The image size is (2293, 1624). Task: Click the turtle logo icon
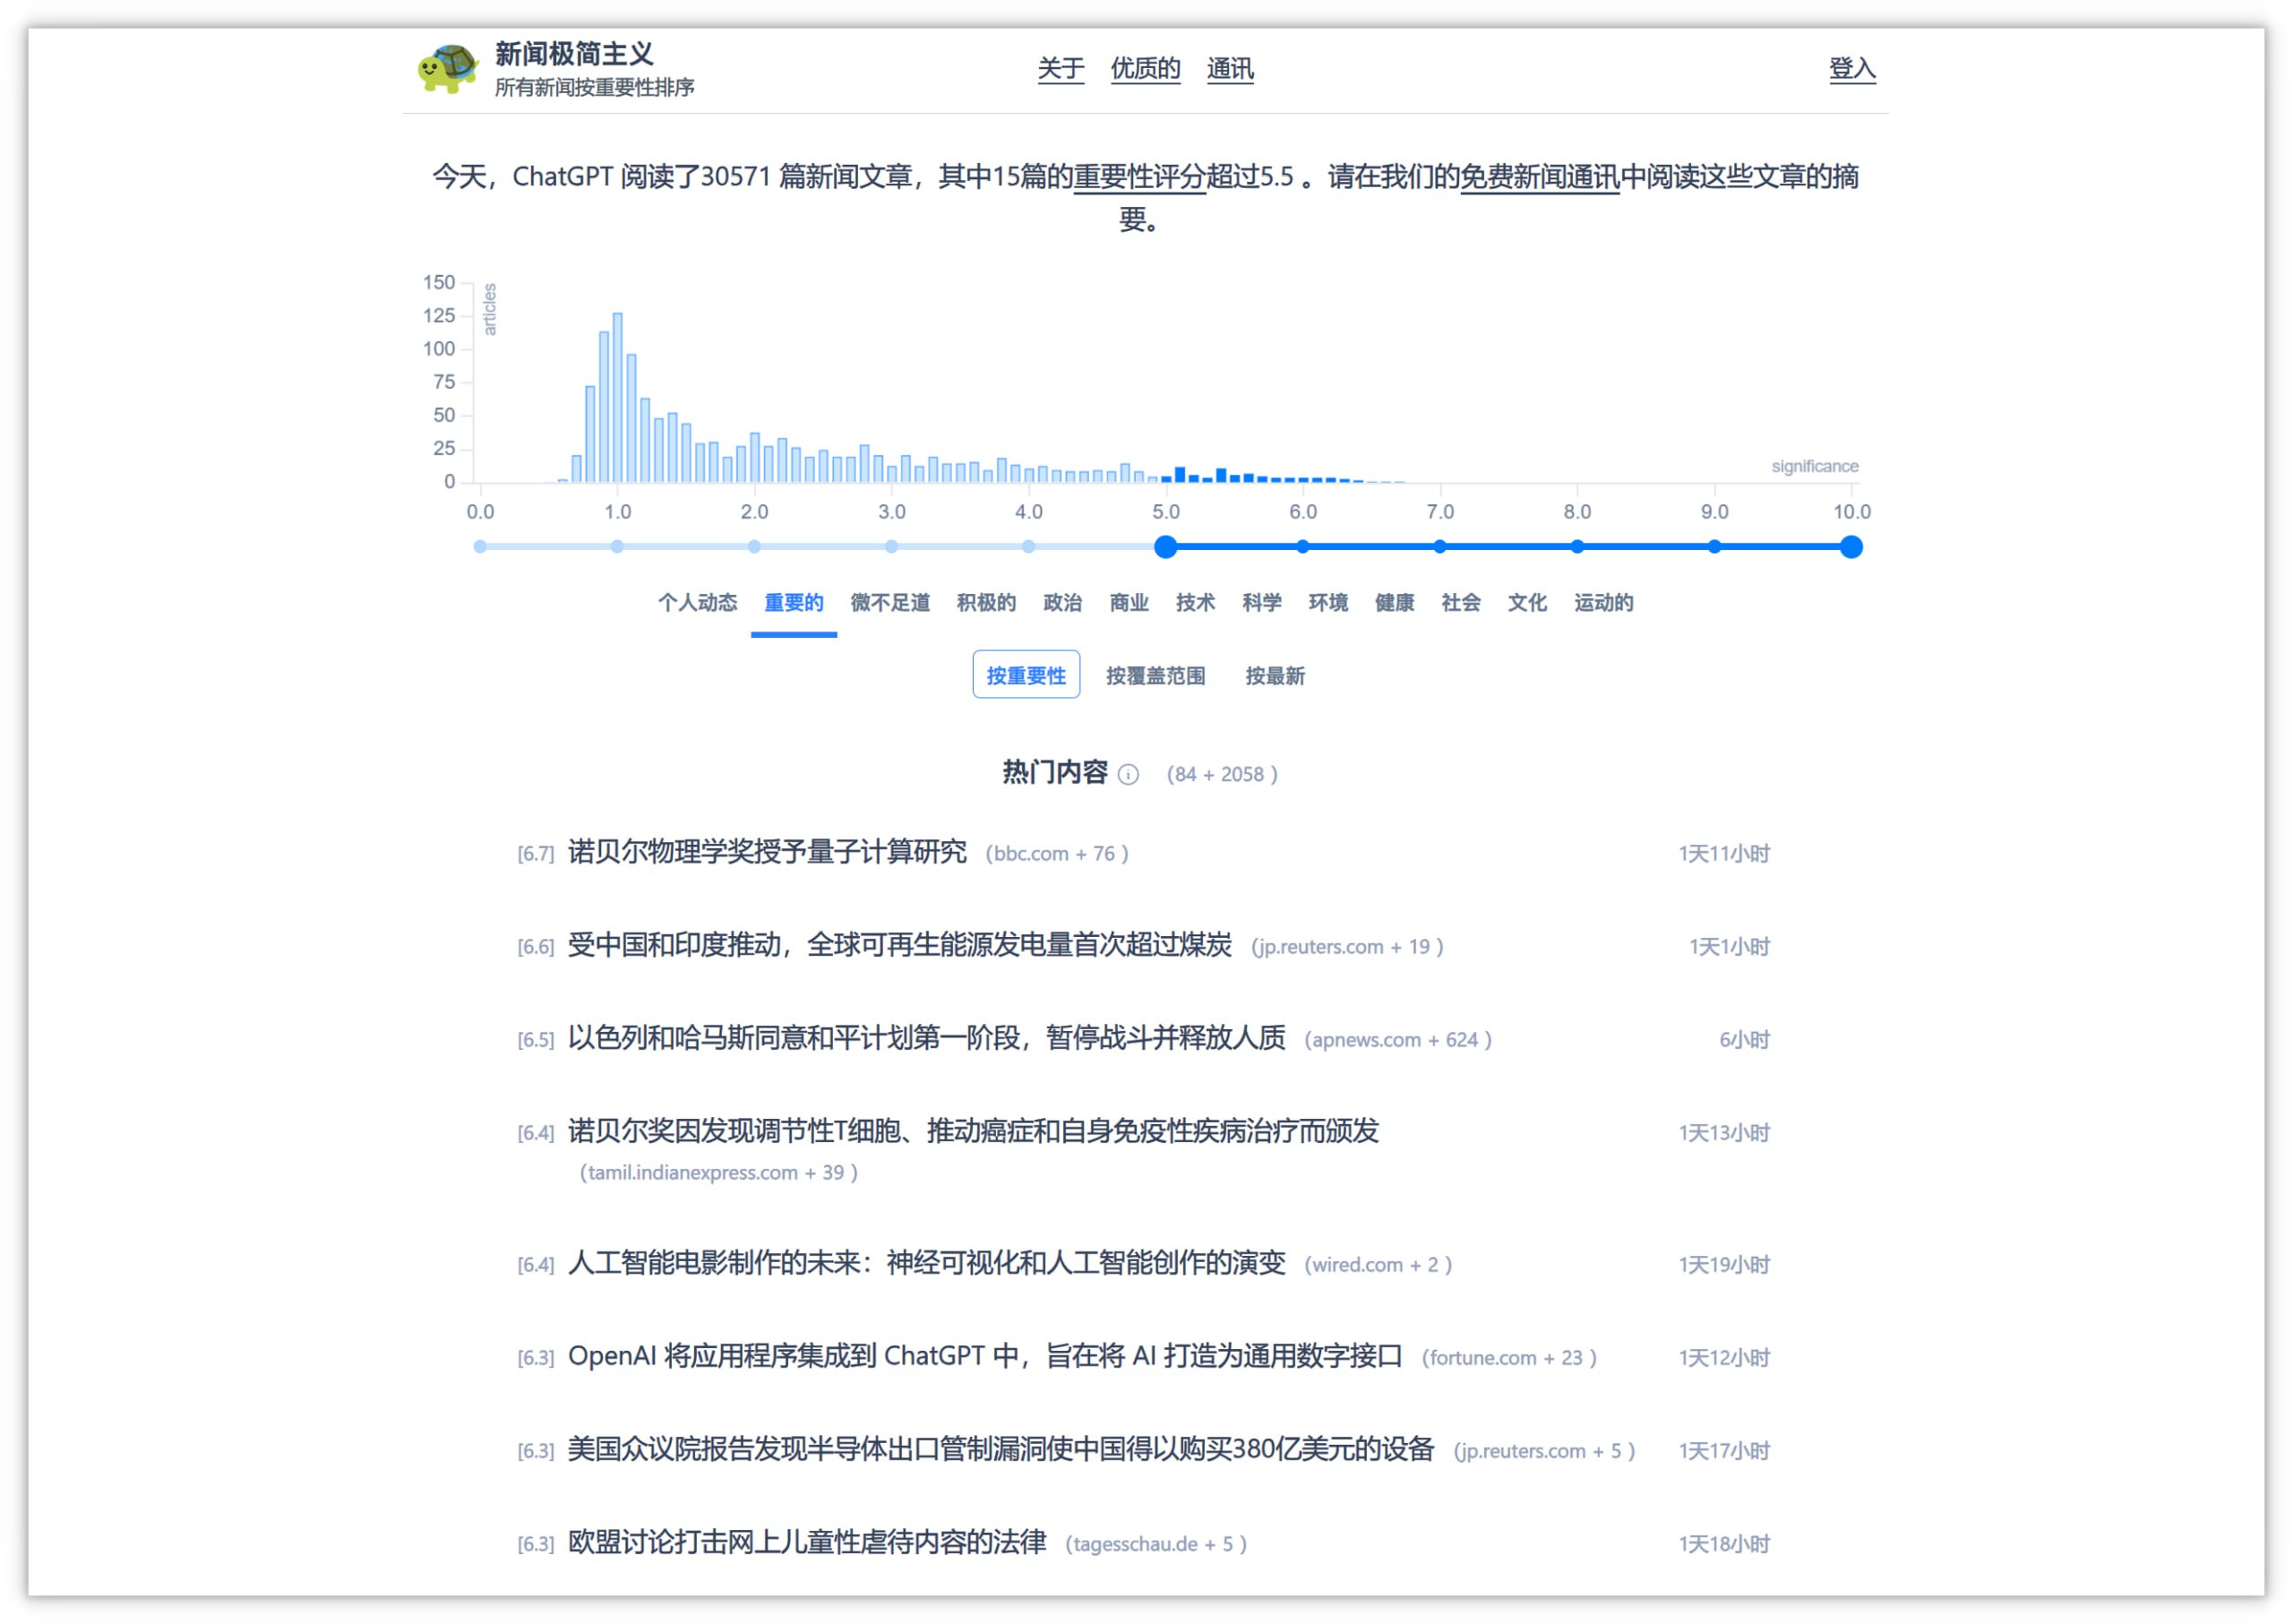coord(447,68)
